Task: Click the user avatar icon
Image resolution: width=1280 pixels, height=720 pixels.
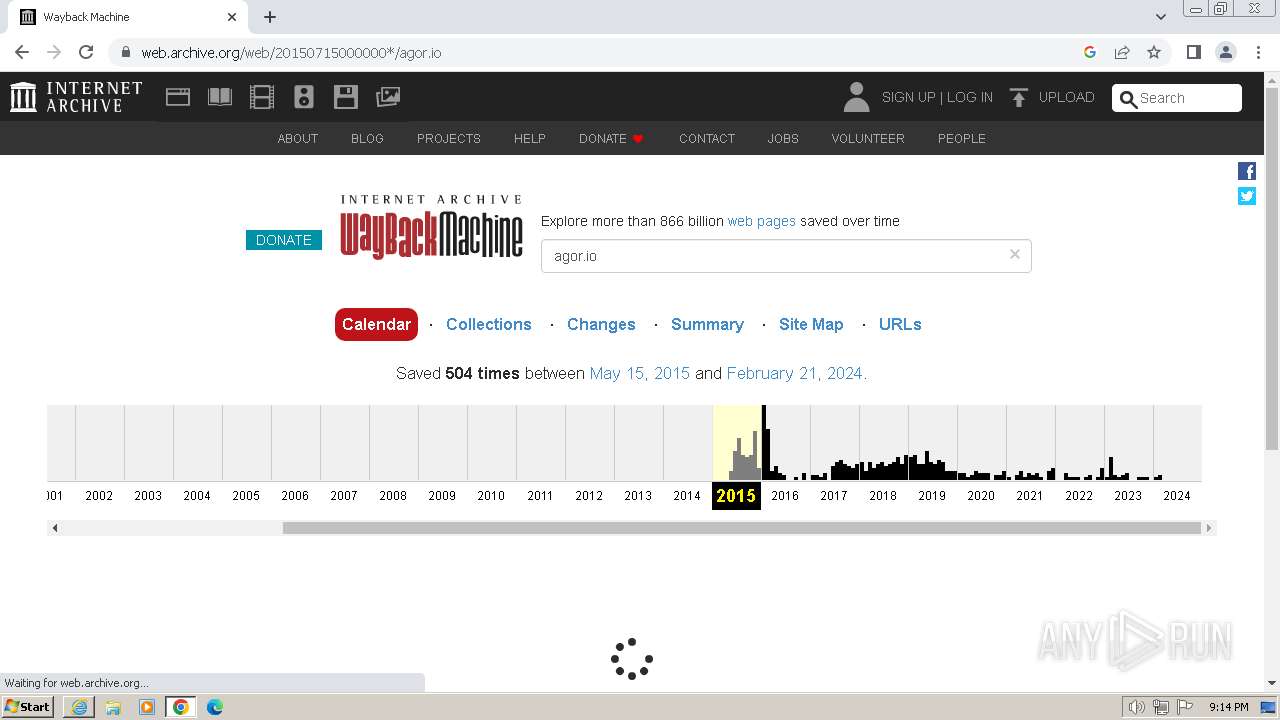Action: pos(856,97)
